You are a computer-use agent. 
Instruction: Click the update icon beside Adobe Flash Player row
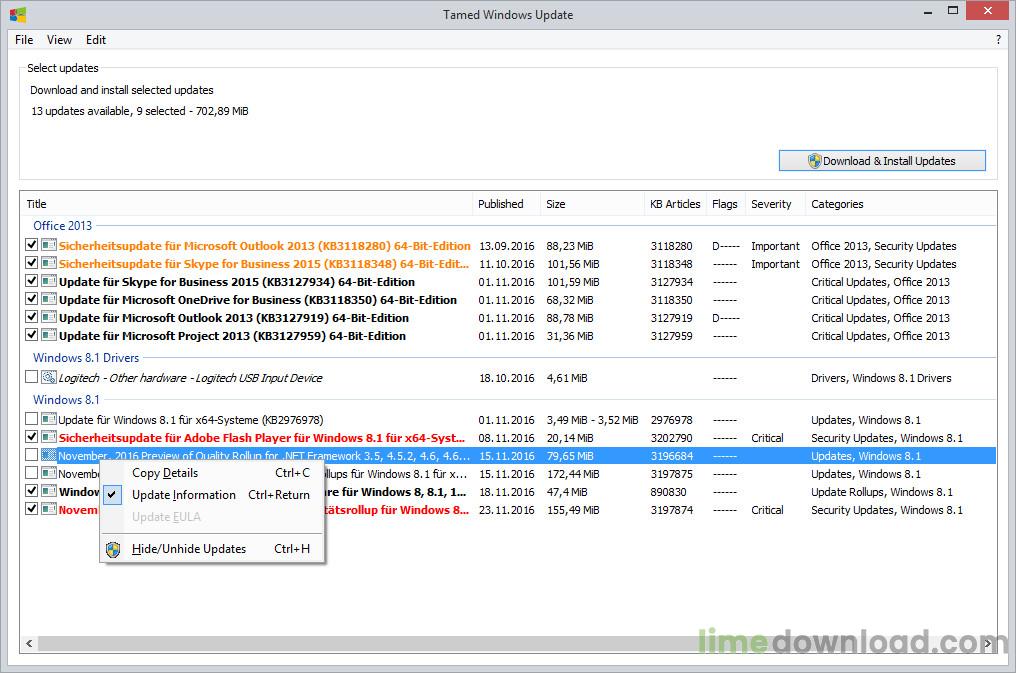pyautogui.click(x=49, y=437)
